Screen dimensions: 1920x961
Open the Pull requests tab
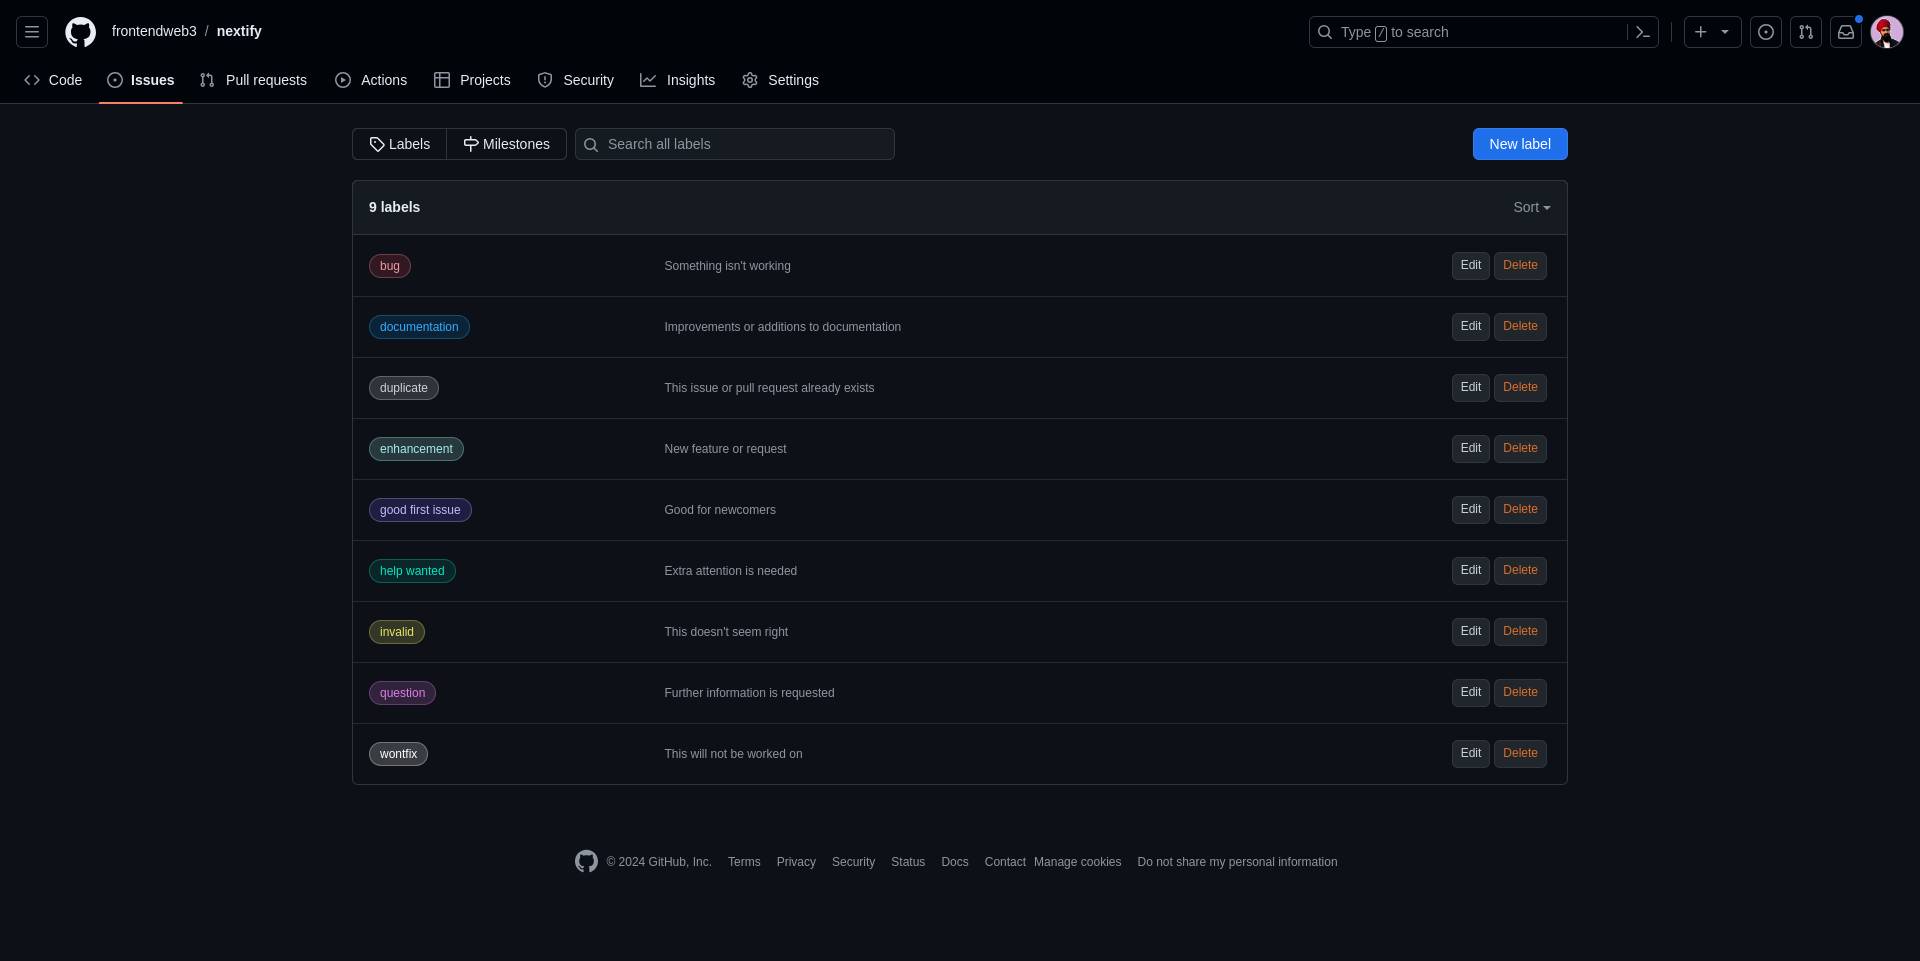point(253,80)
